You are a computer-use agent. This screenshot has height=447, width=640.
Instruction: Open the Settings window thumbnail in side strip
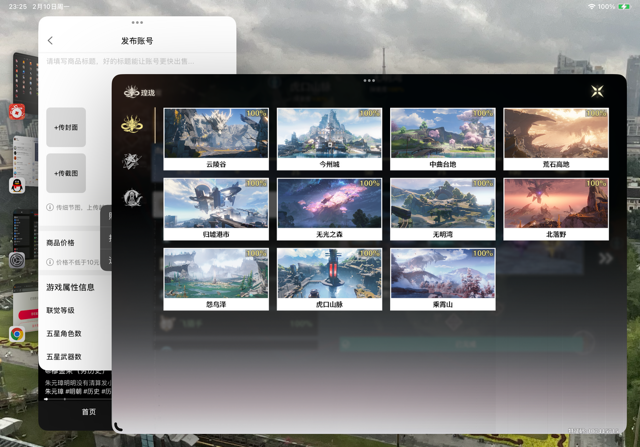26,235
